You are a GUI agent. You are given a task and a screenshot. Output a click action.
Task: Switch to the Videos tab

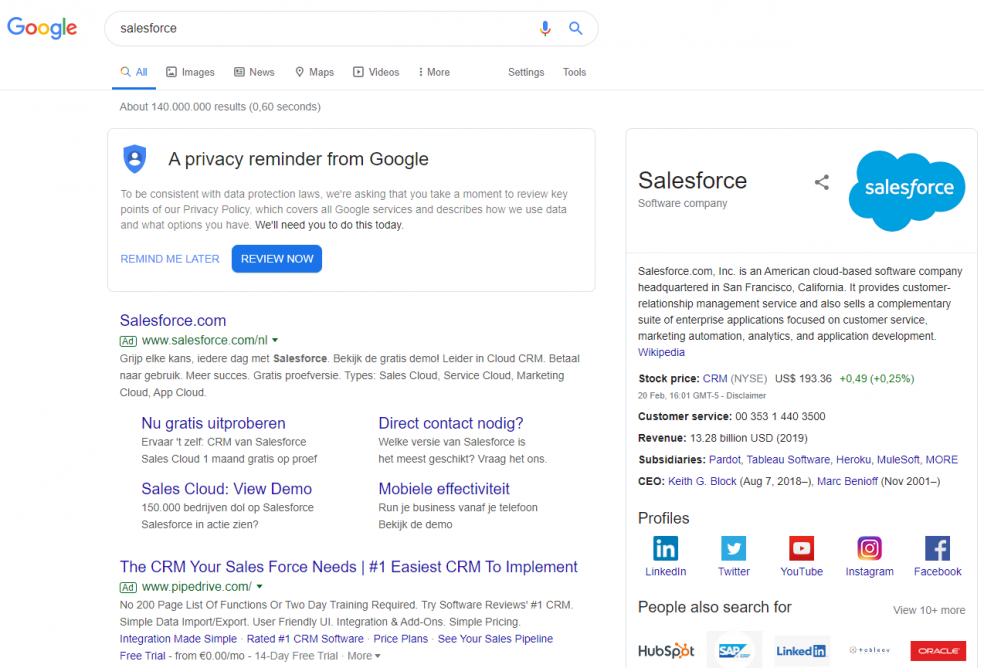tap(376, 72)
